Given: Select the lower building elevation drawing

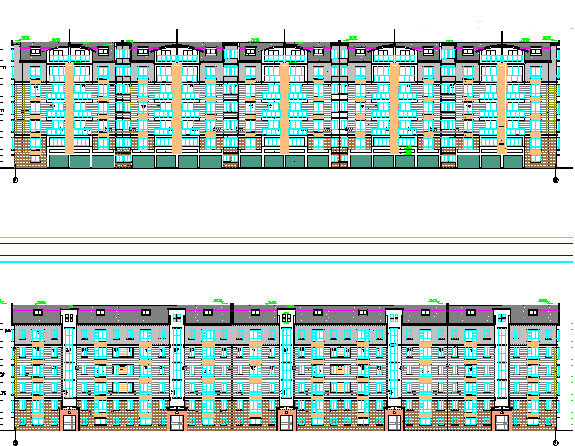Looking at the screenshot, I should [285, 367].
